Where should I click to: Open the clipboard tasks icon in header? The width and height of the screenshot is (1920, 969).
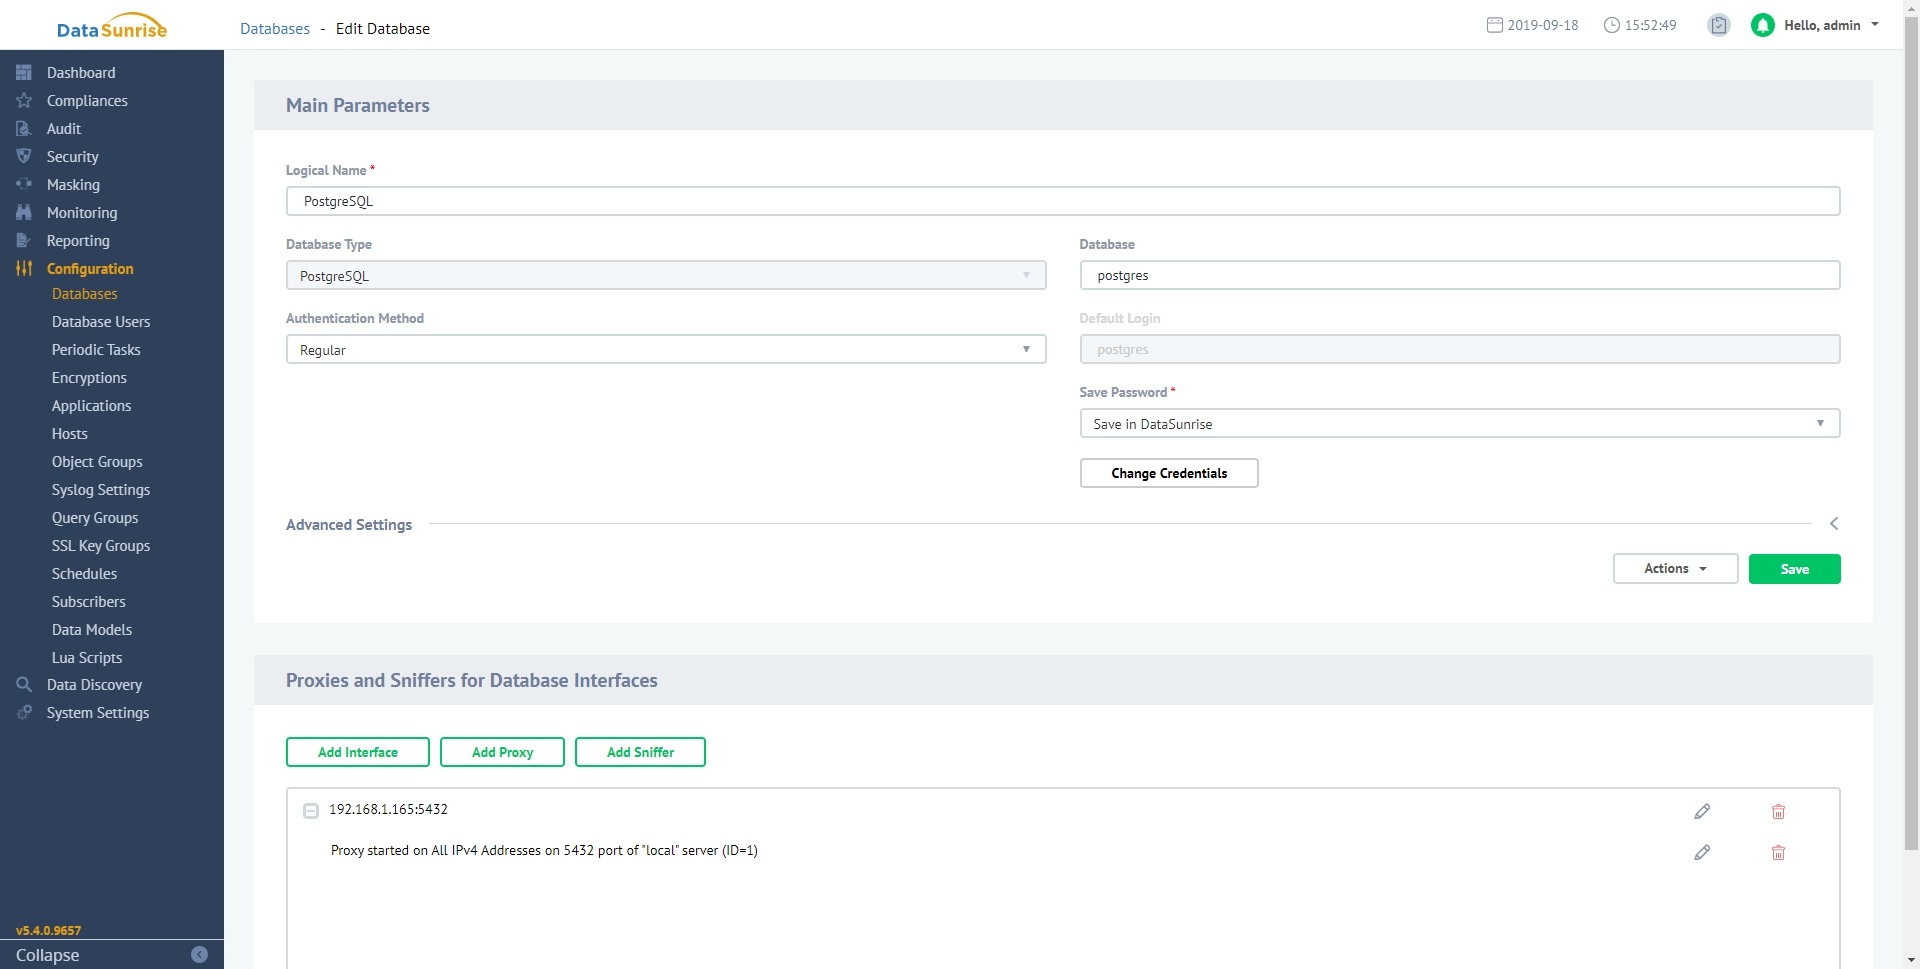tap(1718, 25)
